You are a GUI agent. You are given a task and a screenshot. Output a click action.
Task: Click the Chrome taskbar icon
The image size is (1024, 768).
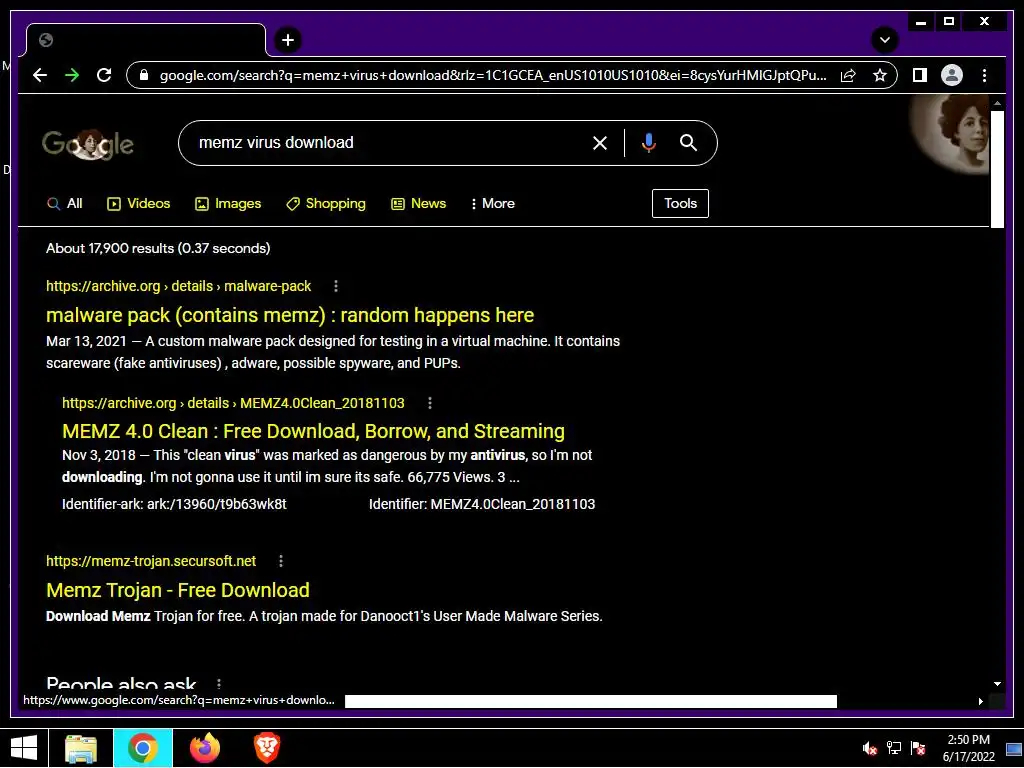(143, 748)
